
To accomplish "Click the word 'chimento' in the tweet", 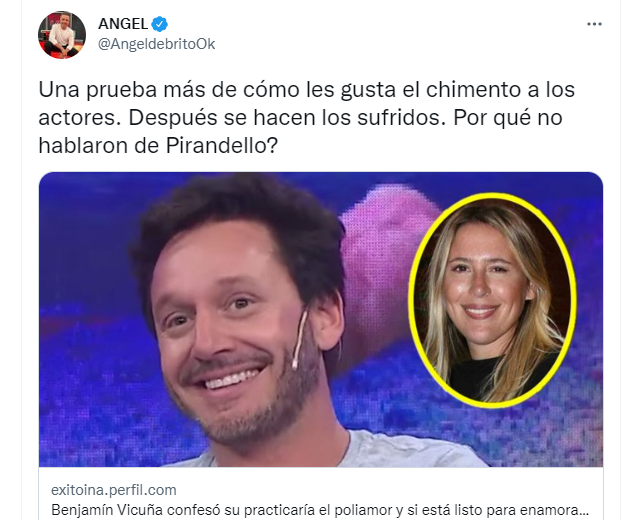I will pos(473,89).
